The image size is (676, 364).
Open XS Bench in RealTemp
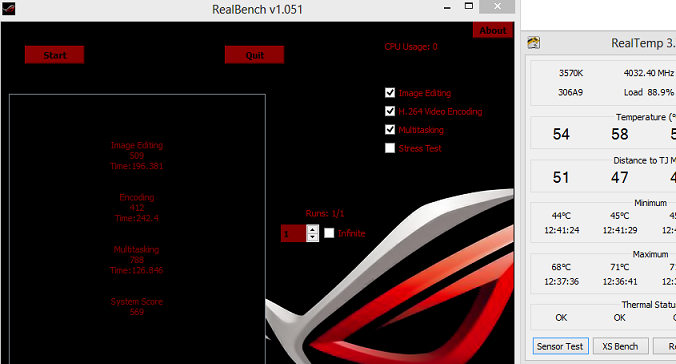coord(620,346)
